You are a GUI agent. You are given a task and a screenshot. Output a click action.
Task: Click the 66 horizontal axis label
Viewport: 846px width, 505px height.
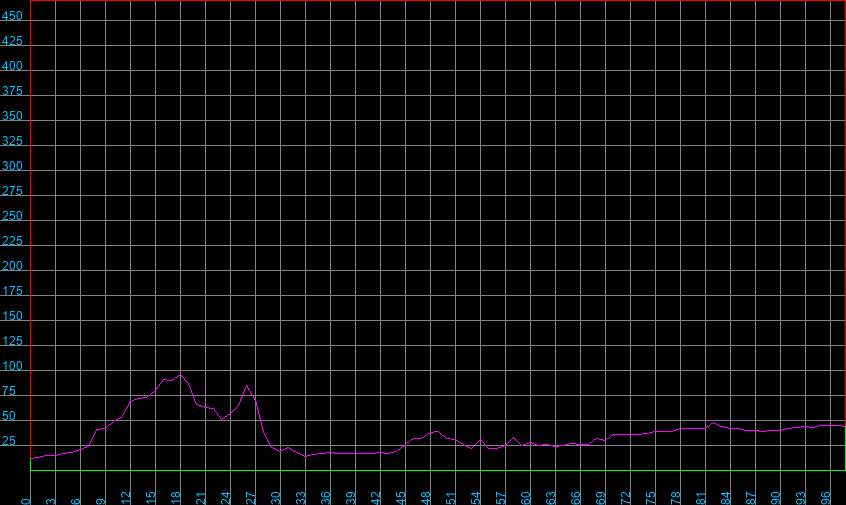coord(576,498)
